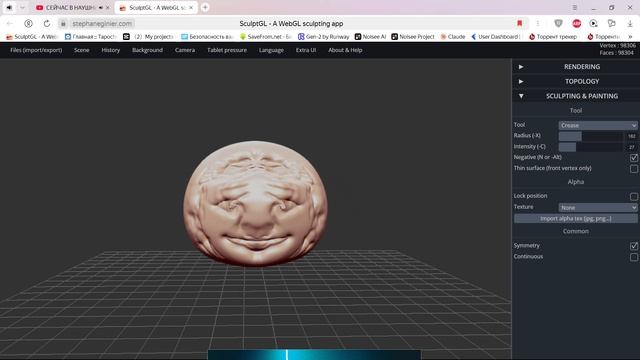The width and height of the screenshot is (640, 360).
Task: Open the Noisee Project bookmark
Action: pos(413,37)
